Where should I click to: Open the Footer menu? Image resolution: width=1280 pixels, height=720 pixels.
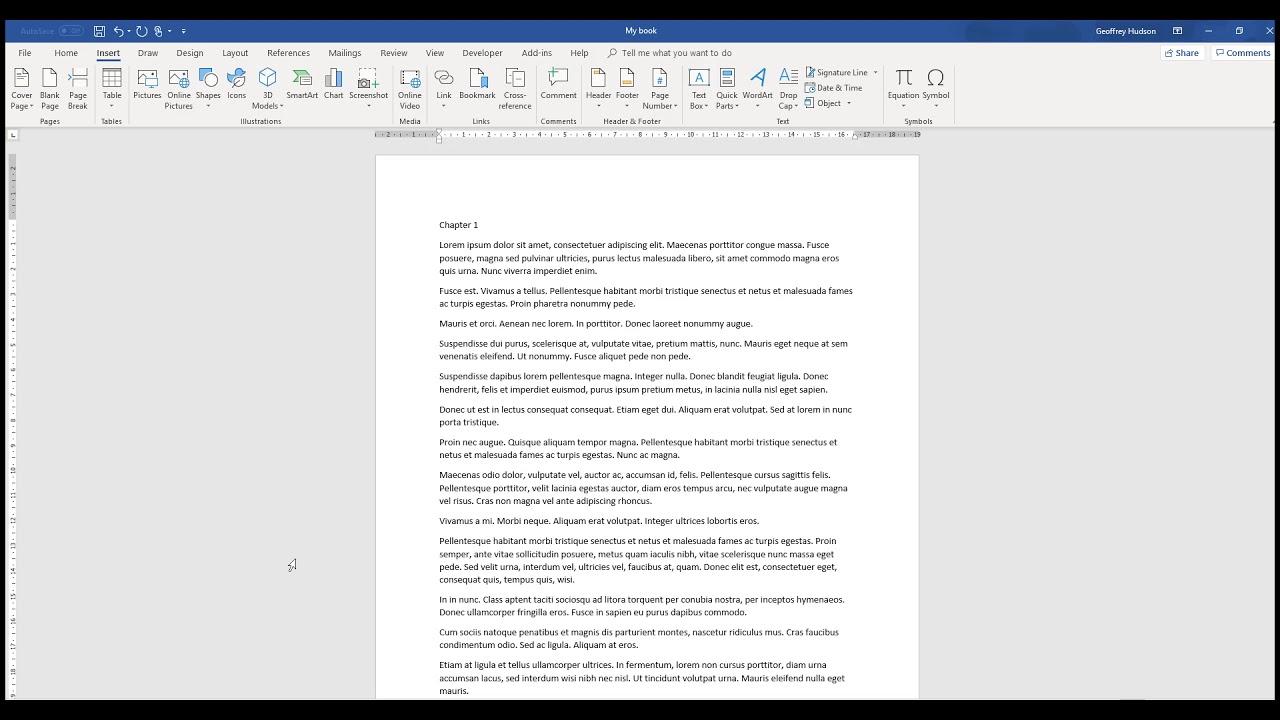point(627,89)
